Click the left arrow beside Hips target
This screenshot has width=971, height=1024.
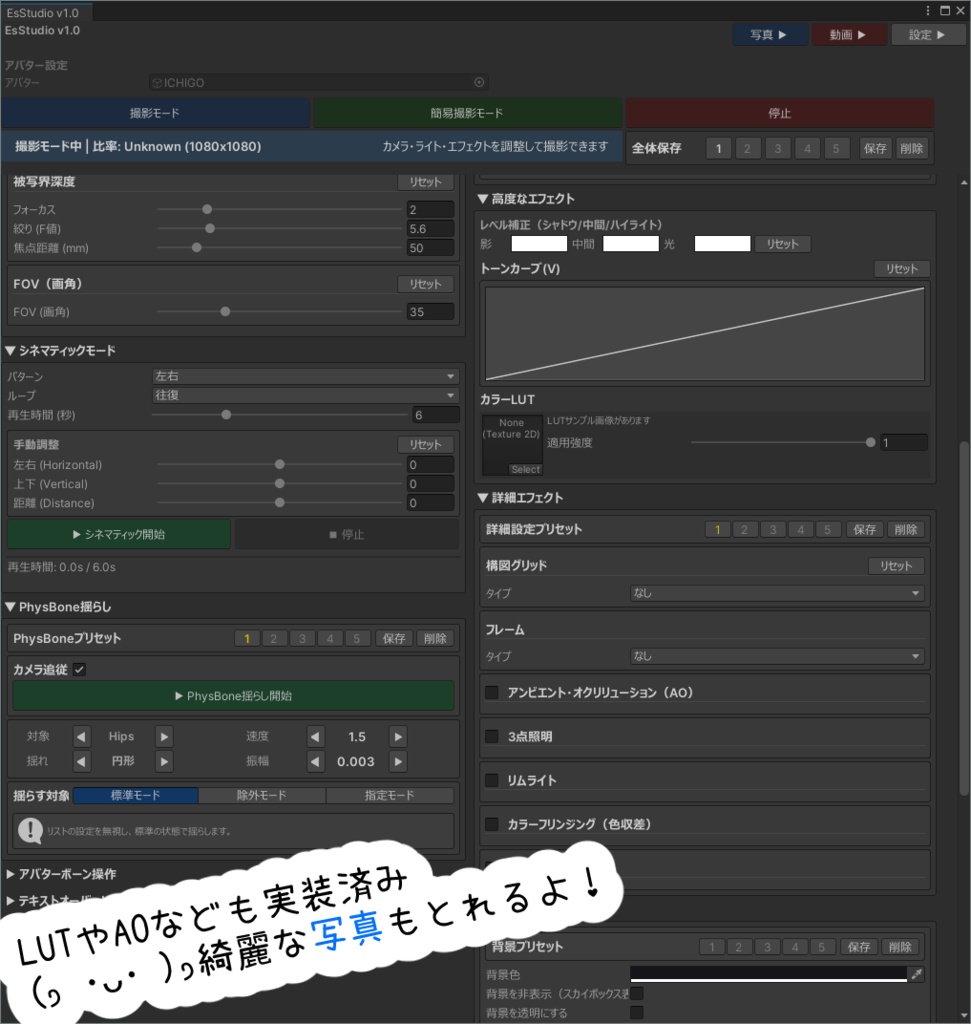[81, 736]
